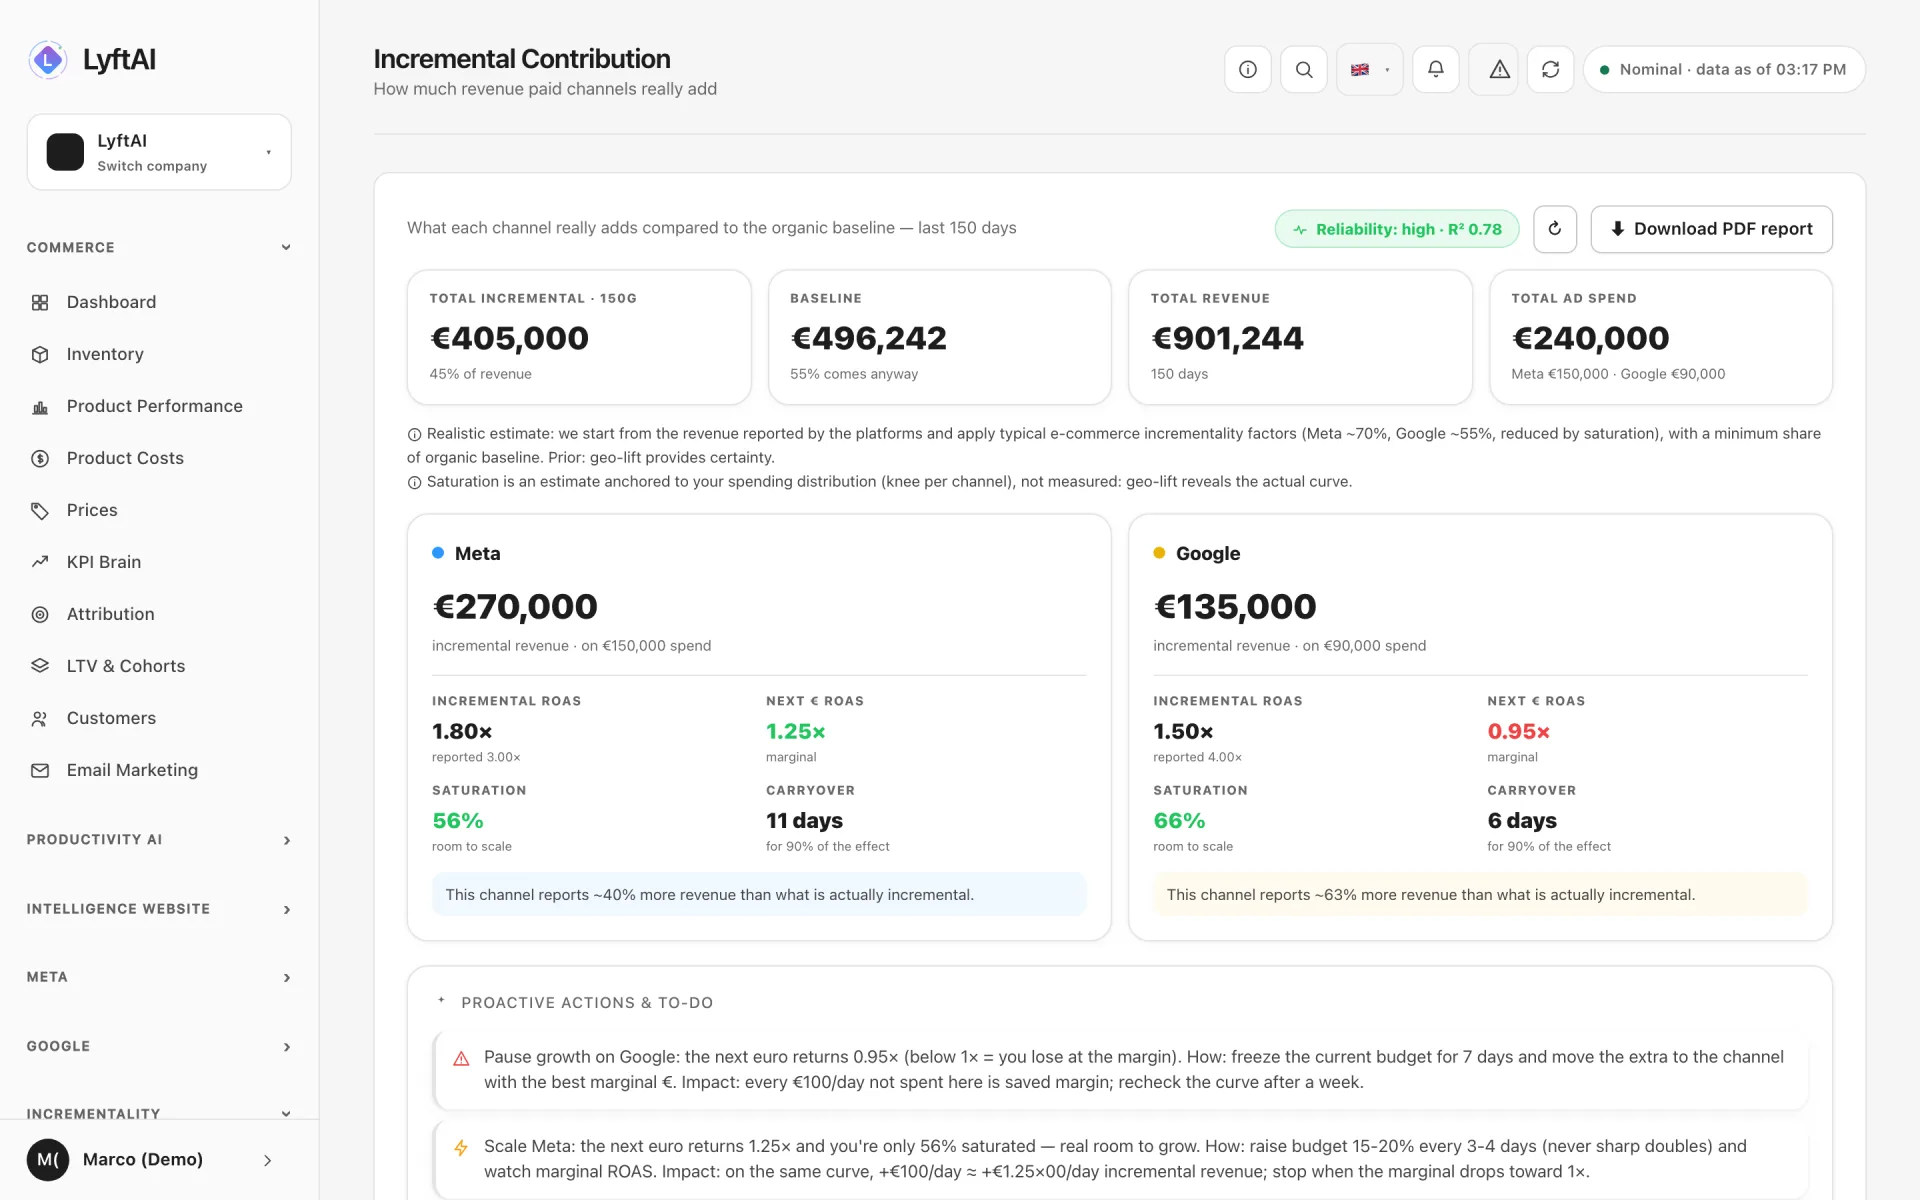Click the Google yellow channel dot
1920x1200 pixels.
pyautogui.click(x=1159, y=553)
